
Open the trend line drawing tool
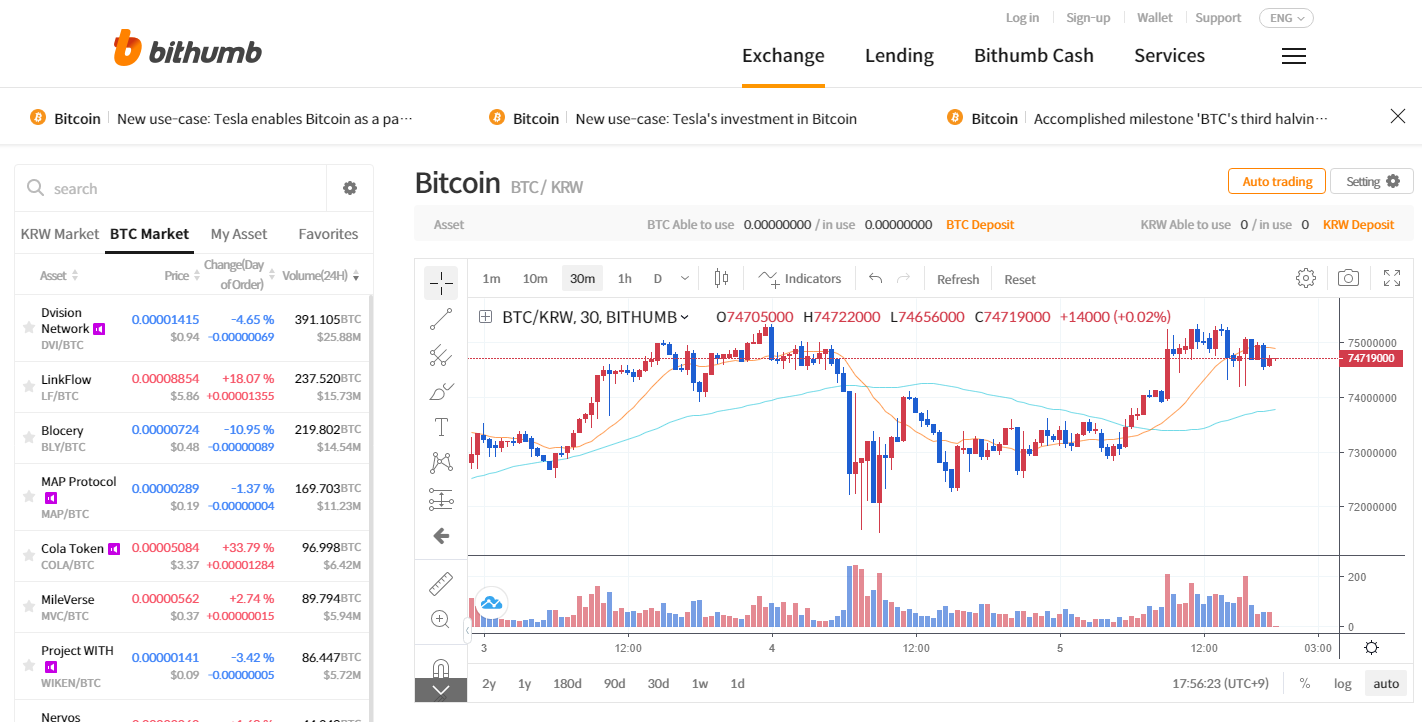pyautogui.click(x=441, y=319)
